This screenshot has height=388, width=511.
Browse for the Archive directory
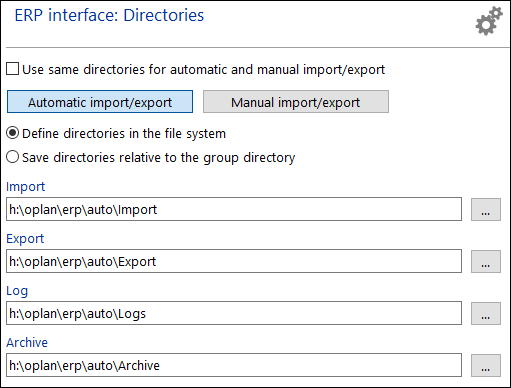pos(486,366)
